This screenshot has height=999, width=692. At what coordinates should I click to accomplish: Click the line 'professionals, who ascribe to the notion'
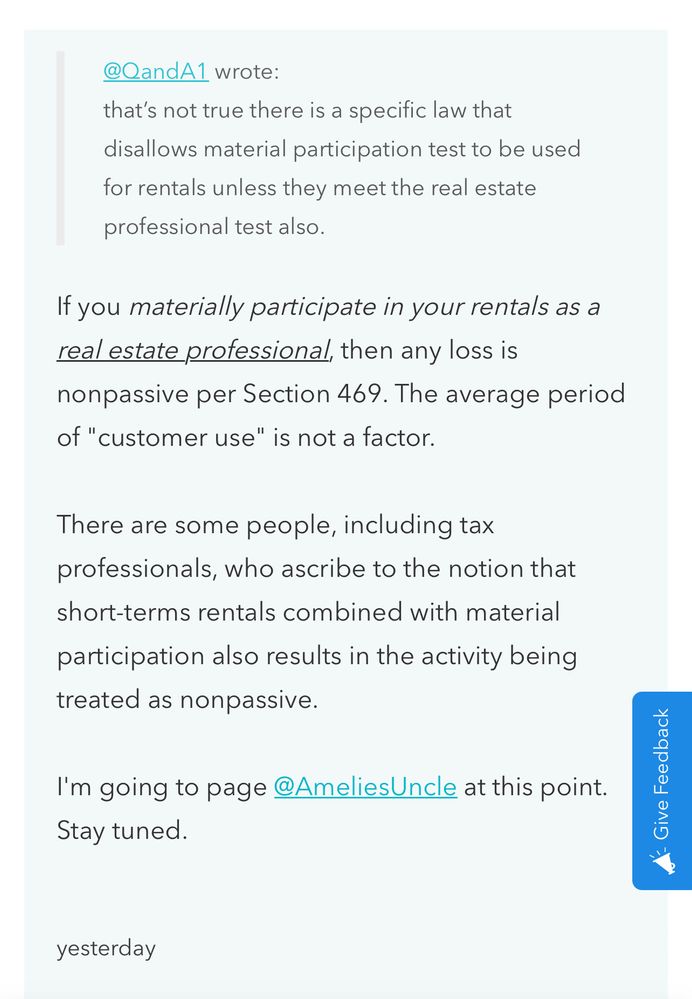(316, 569)
